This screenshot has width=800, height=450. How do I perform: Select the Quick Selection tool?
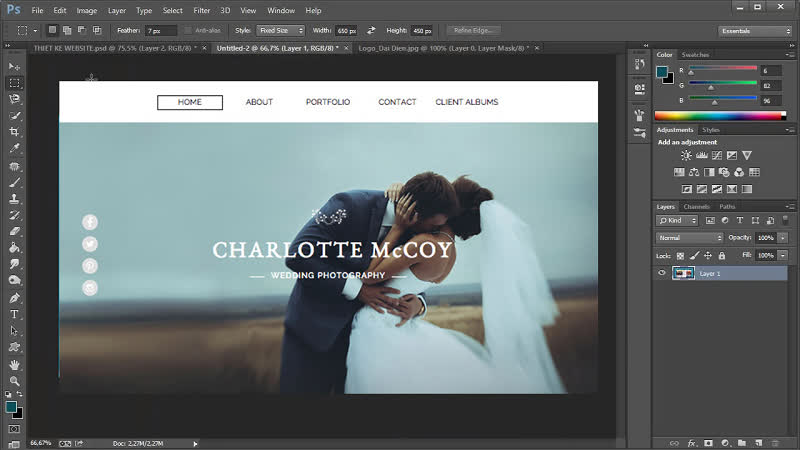(14, 115)
